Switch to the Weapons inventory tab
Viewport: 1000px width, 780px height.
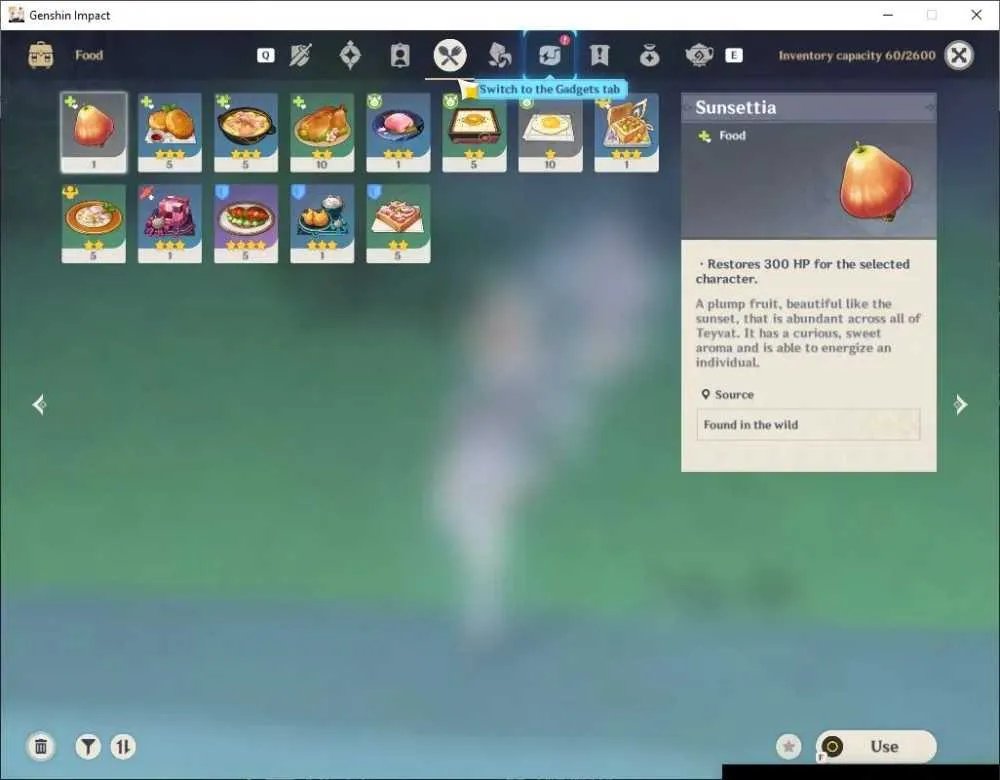[300, 55]
